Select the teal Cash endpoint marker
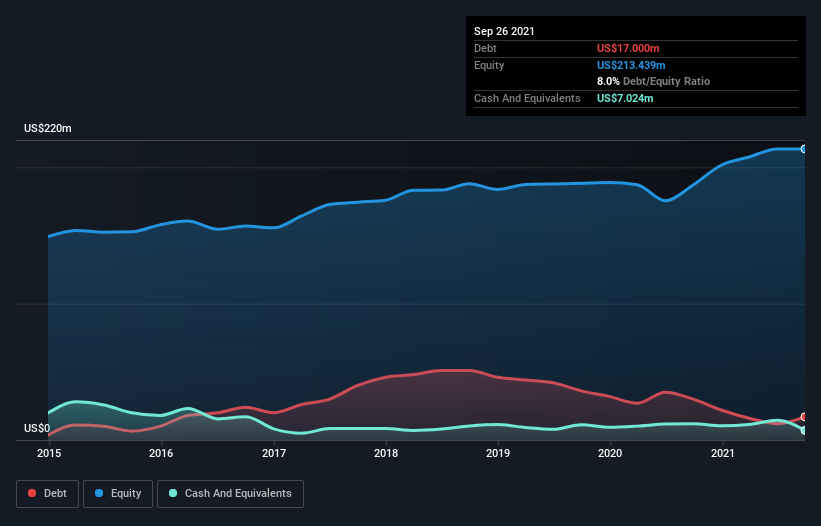The width and height of the screenshot is (821, 526). click(804, 430)
